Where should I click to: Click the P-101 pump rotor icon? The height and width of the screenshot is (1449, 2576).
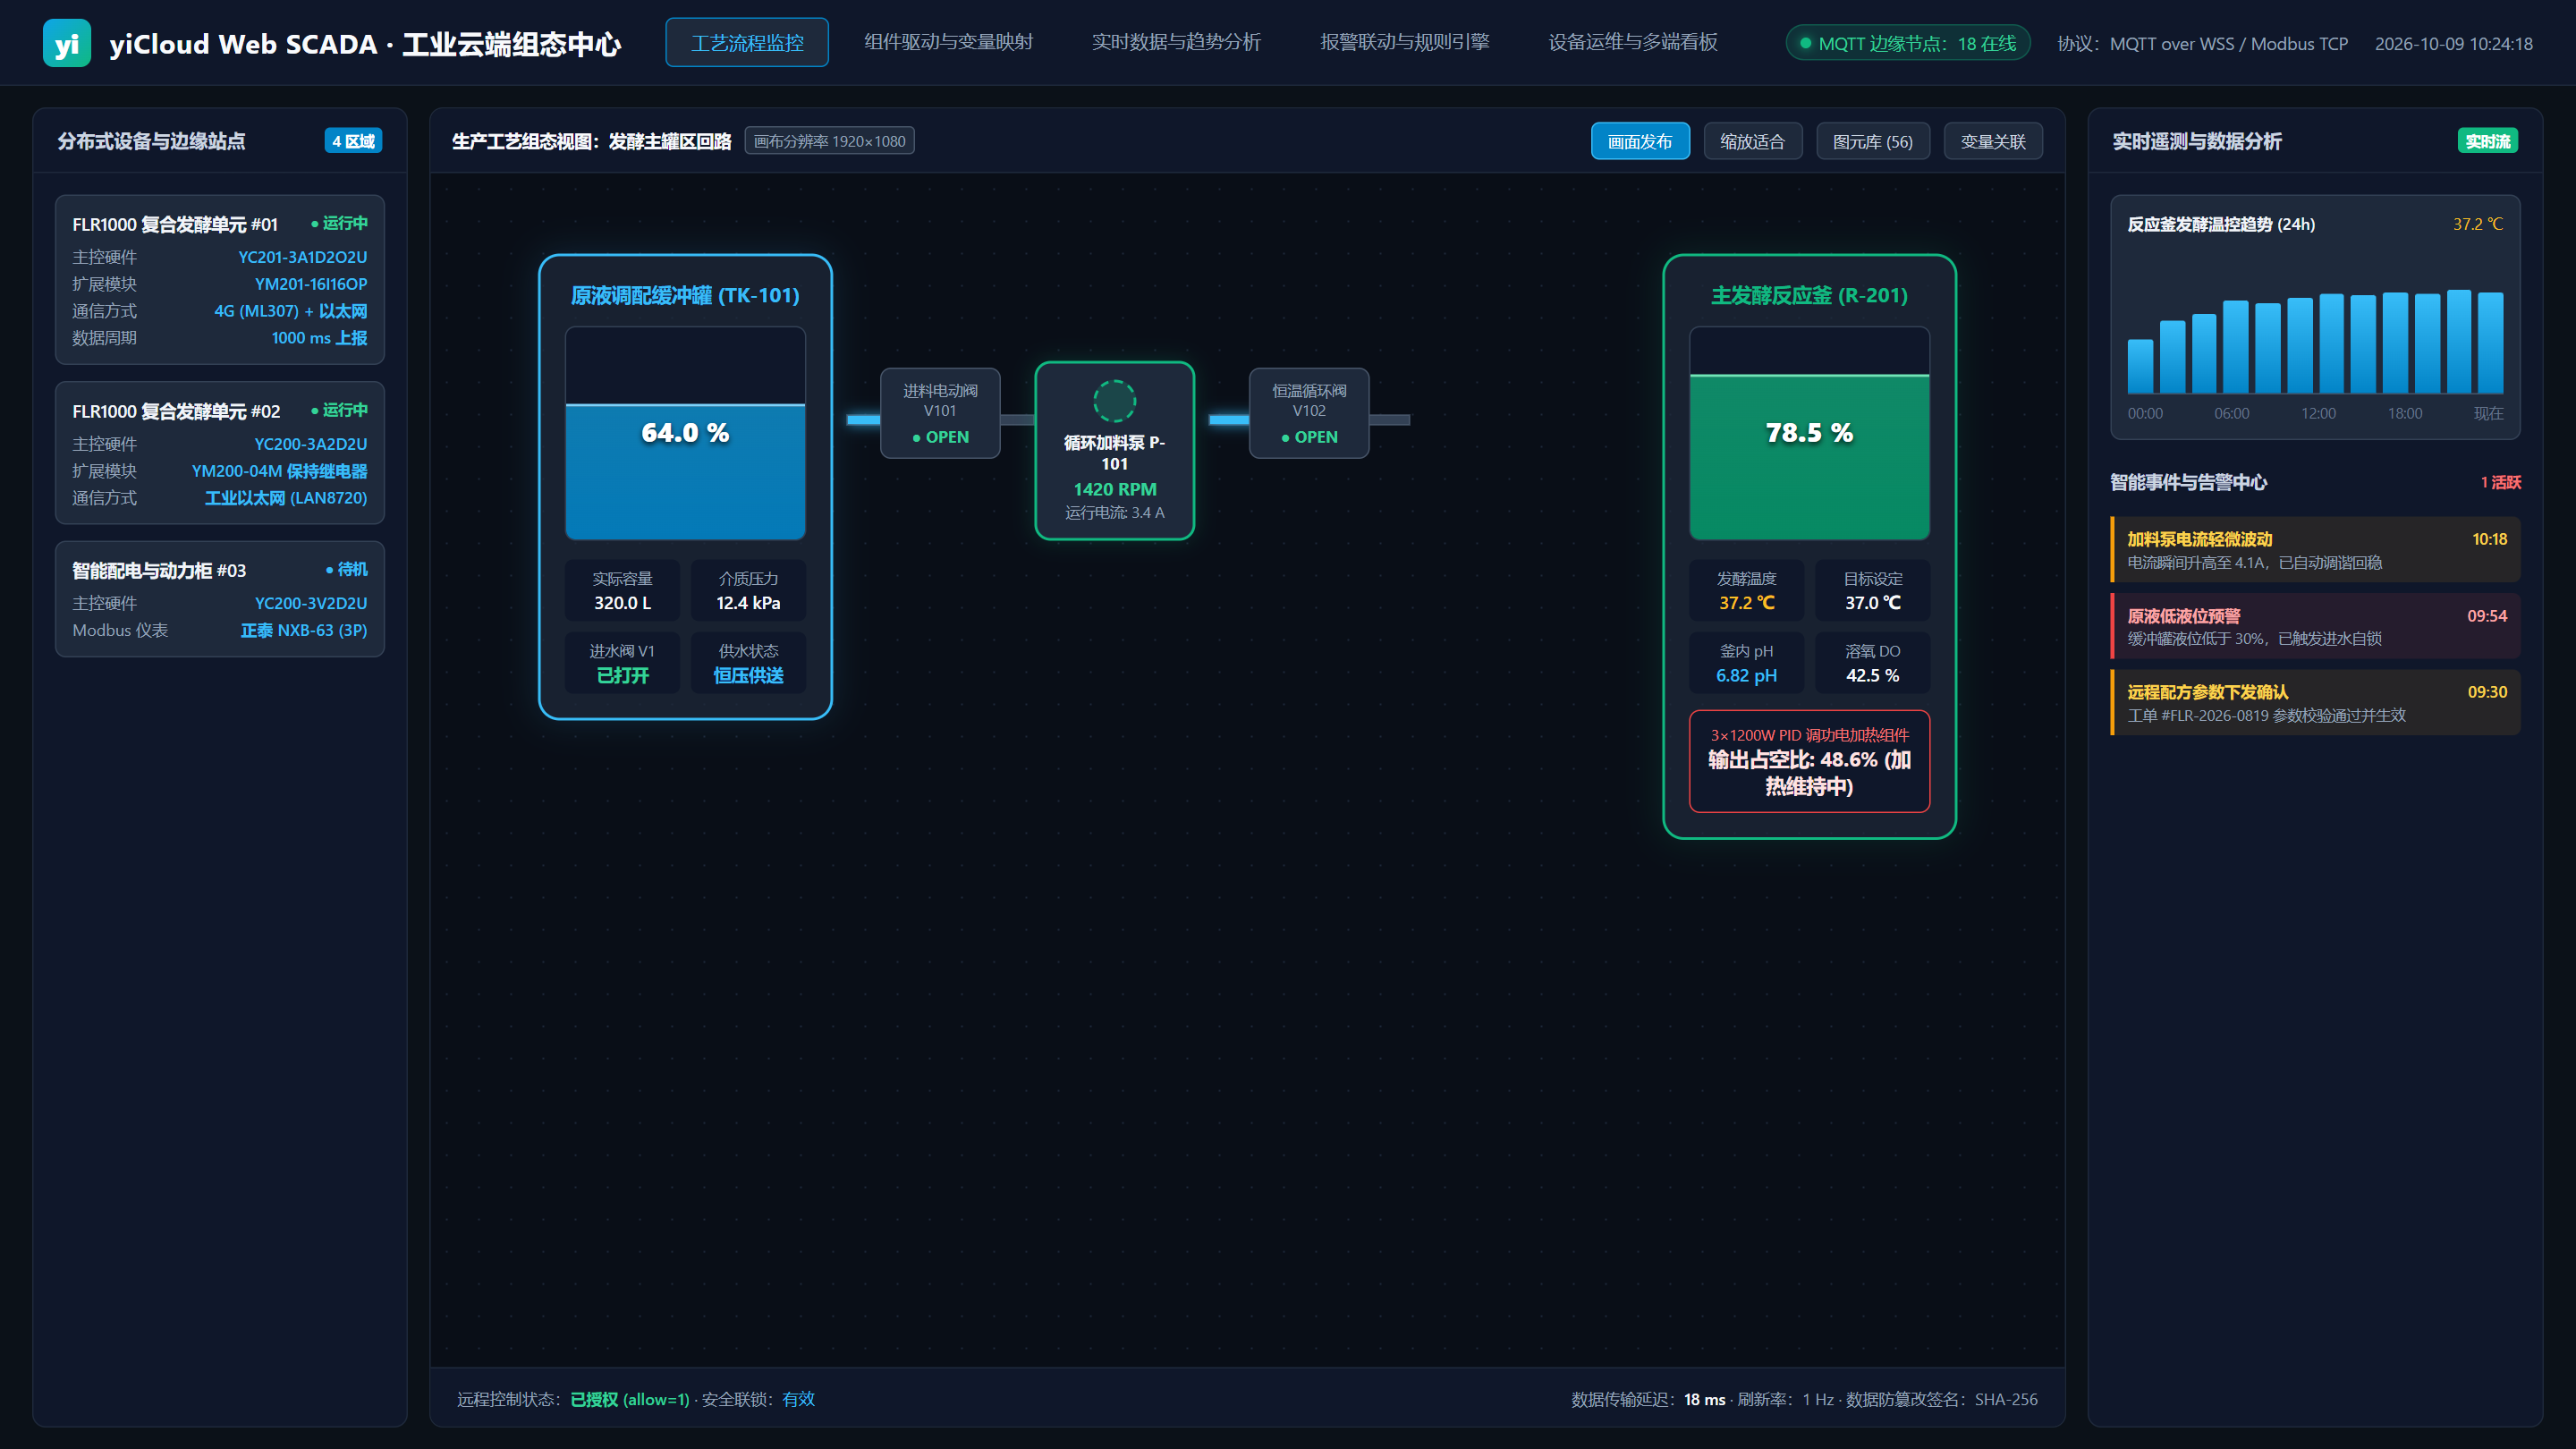pos(1114,401)
